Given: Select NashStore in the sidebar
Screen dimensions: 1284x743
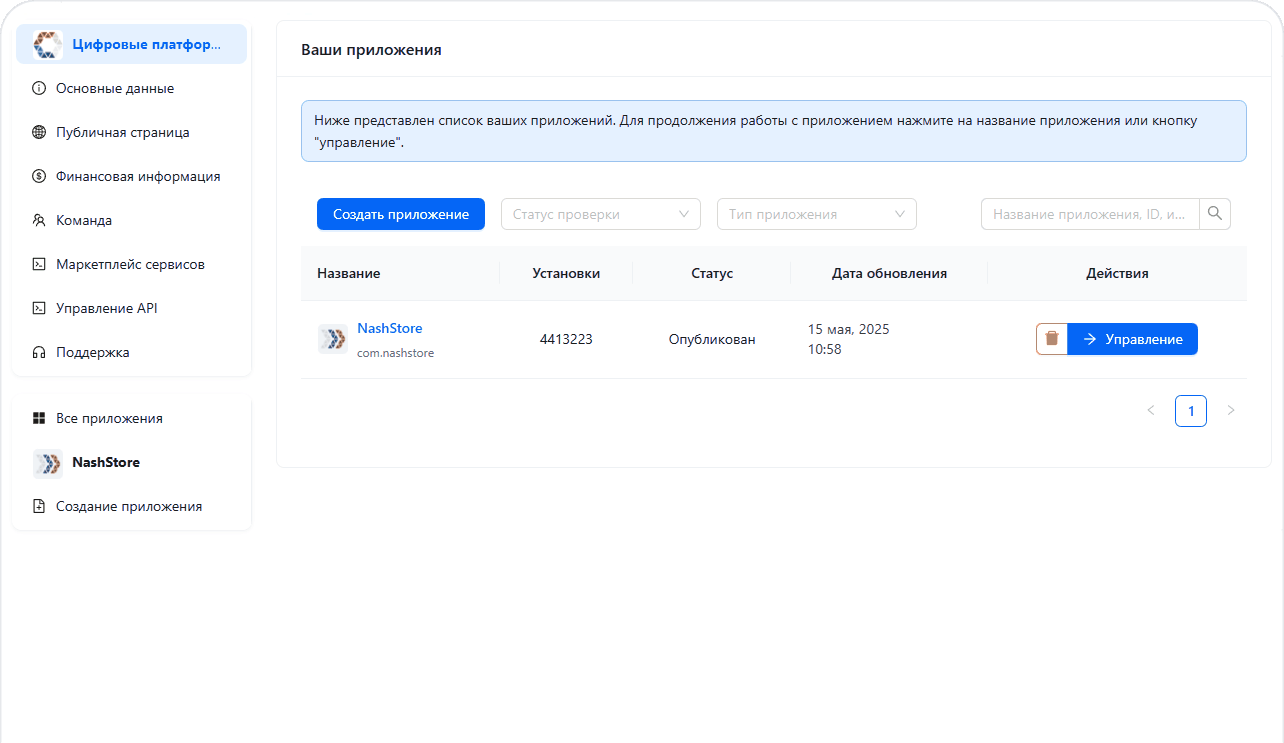Looking at the screenshot, I should point(131,462).
